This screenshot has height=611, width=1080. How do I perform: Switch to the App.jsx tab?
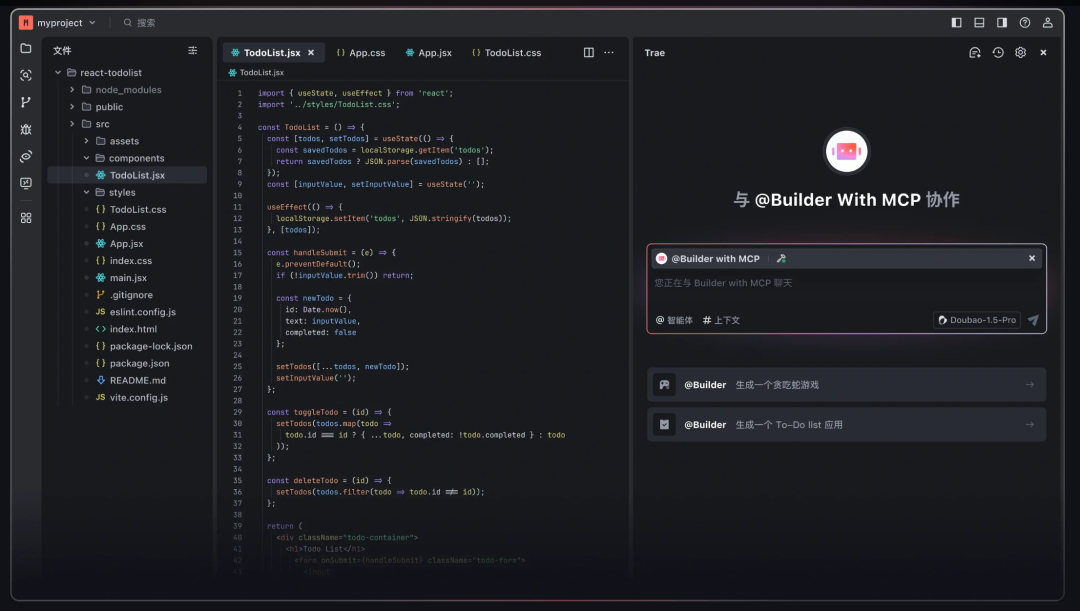pyautogui.click(x=428, y=52)
